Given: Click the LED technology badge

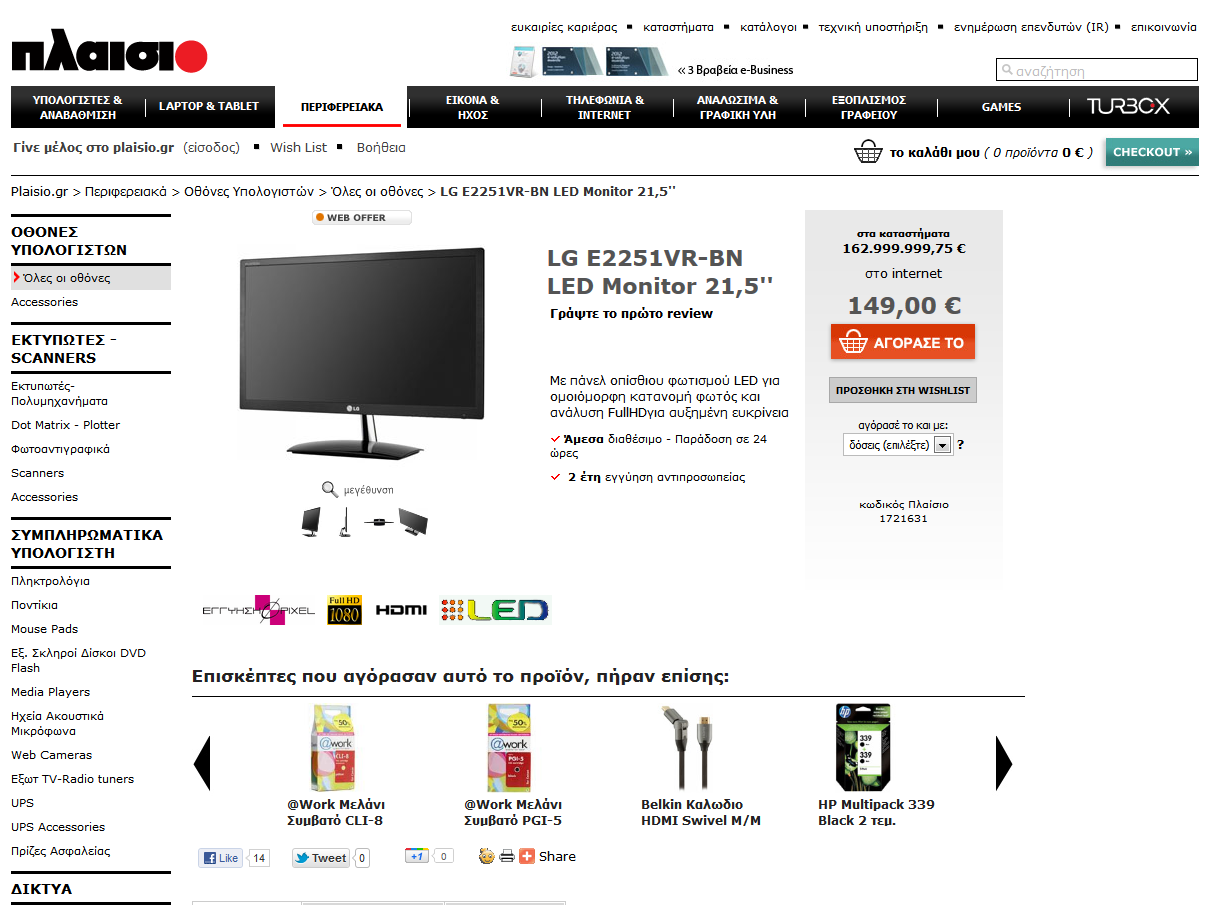Looking at the screenshot, I should point(495,610).
